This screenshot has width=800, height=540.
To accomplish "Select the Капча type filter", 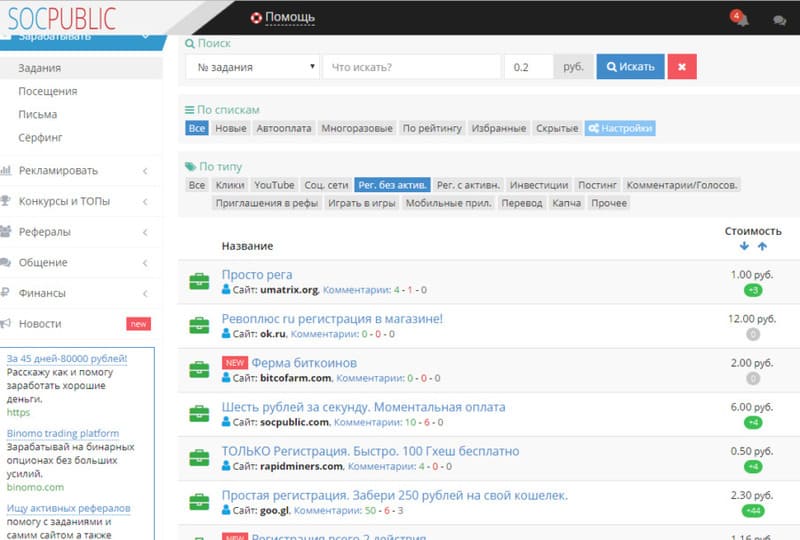I will (x=566, y=203).
